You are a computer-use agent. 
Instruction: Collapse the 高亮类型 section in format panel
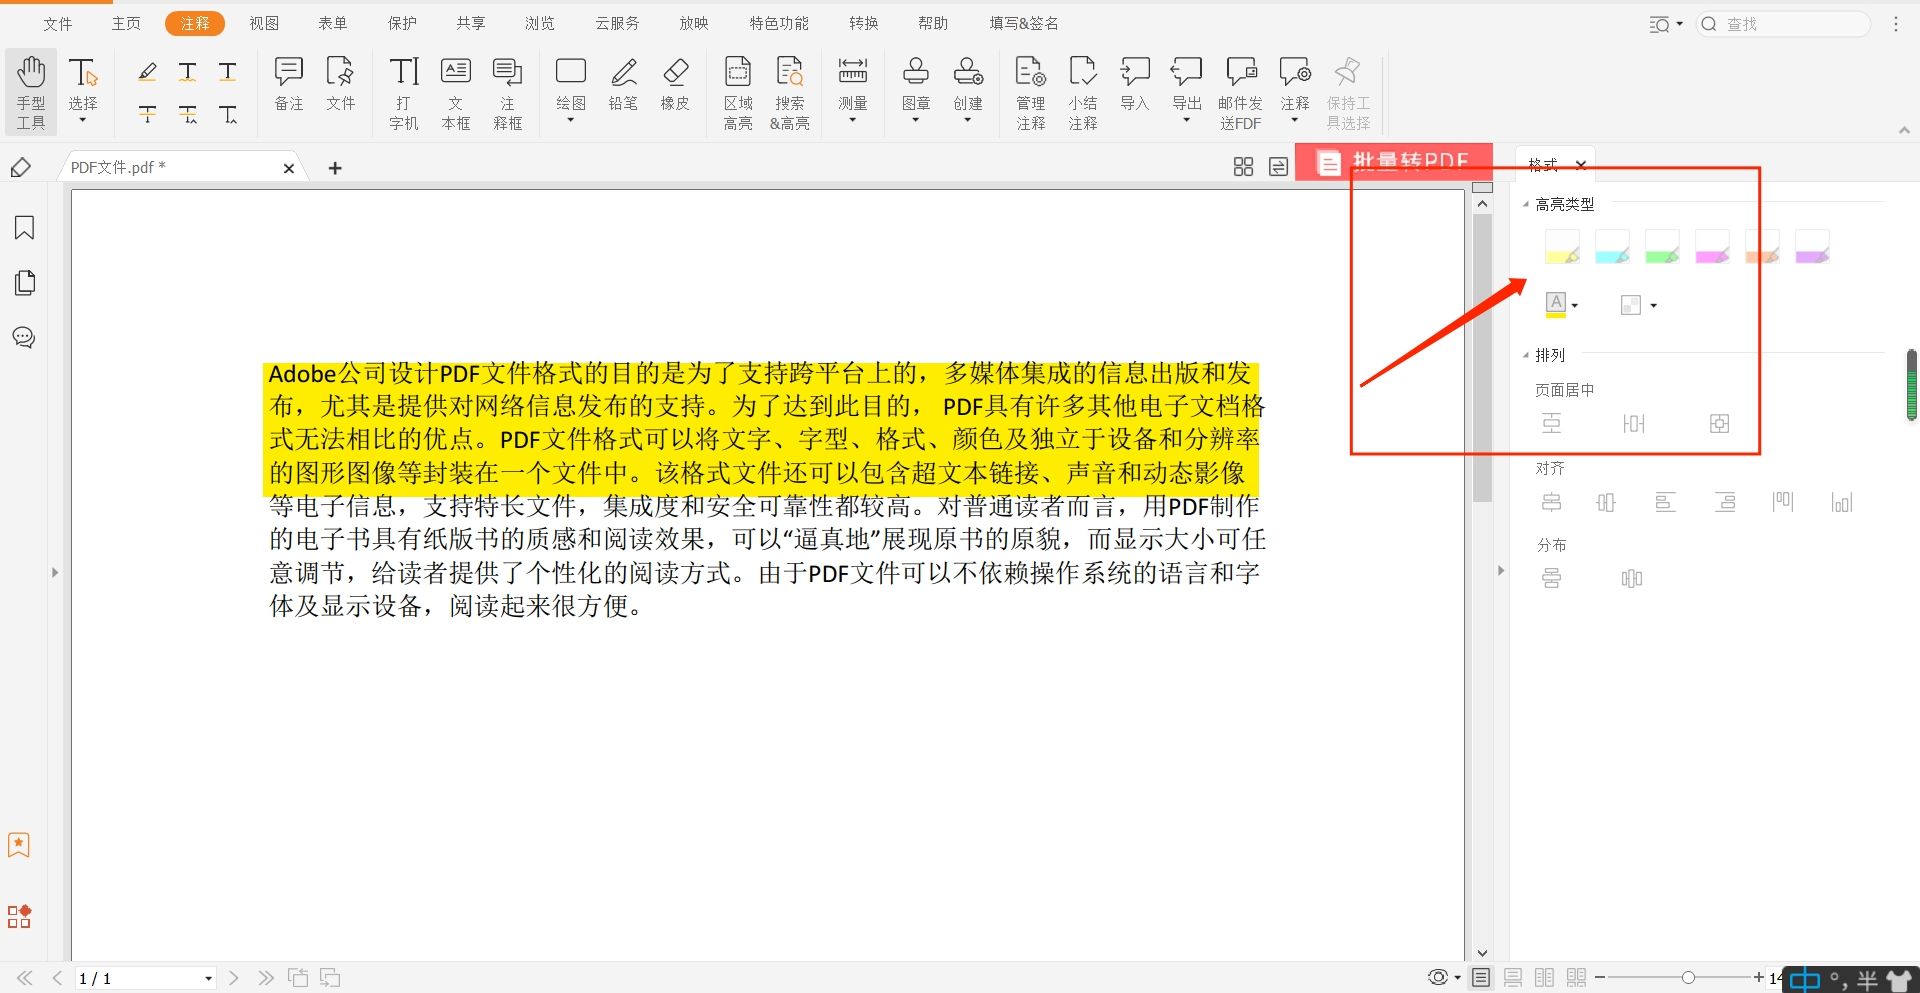coord(1527,203)
